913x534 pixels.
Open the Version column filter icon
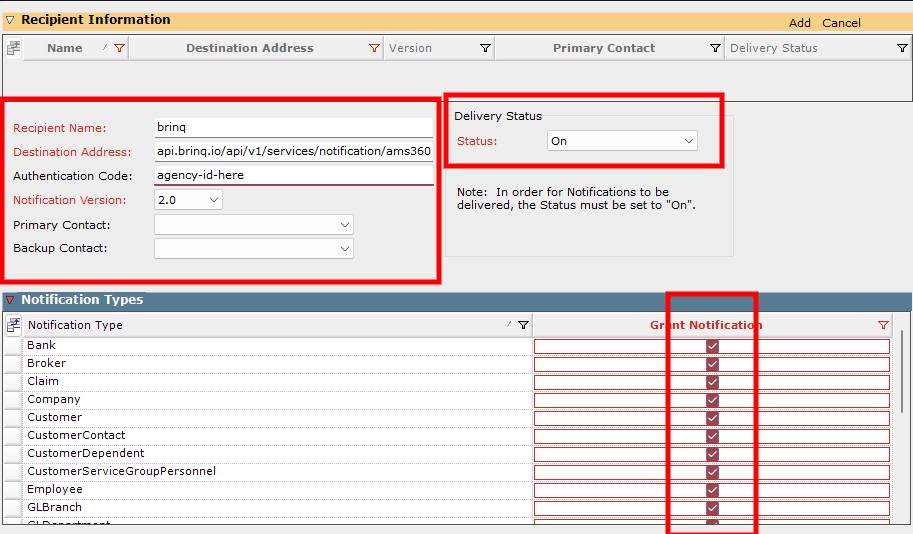pyautogui.click(x=485, y=48)
